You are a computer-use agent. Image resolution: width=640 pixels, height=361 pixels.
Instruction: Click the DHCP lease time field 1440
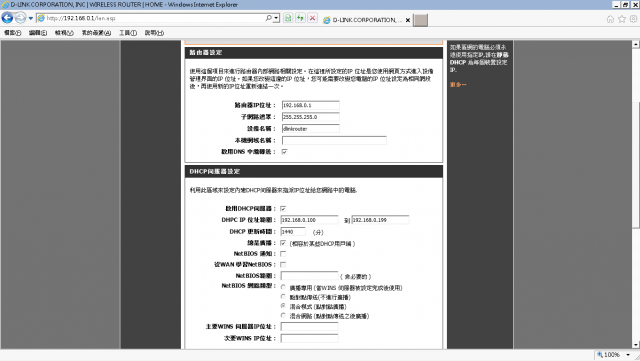[293, 232]
